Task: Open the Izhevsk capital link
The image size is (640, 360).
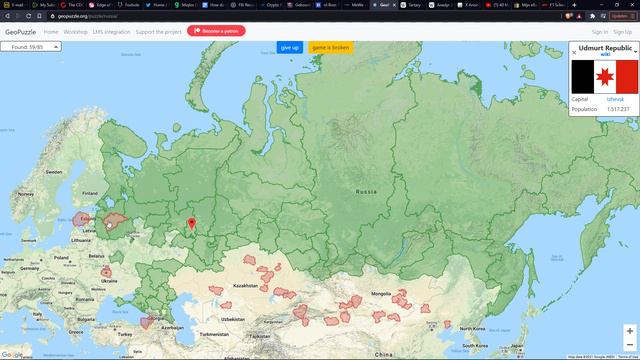Action: (x=615, y=99)
